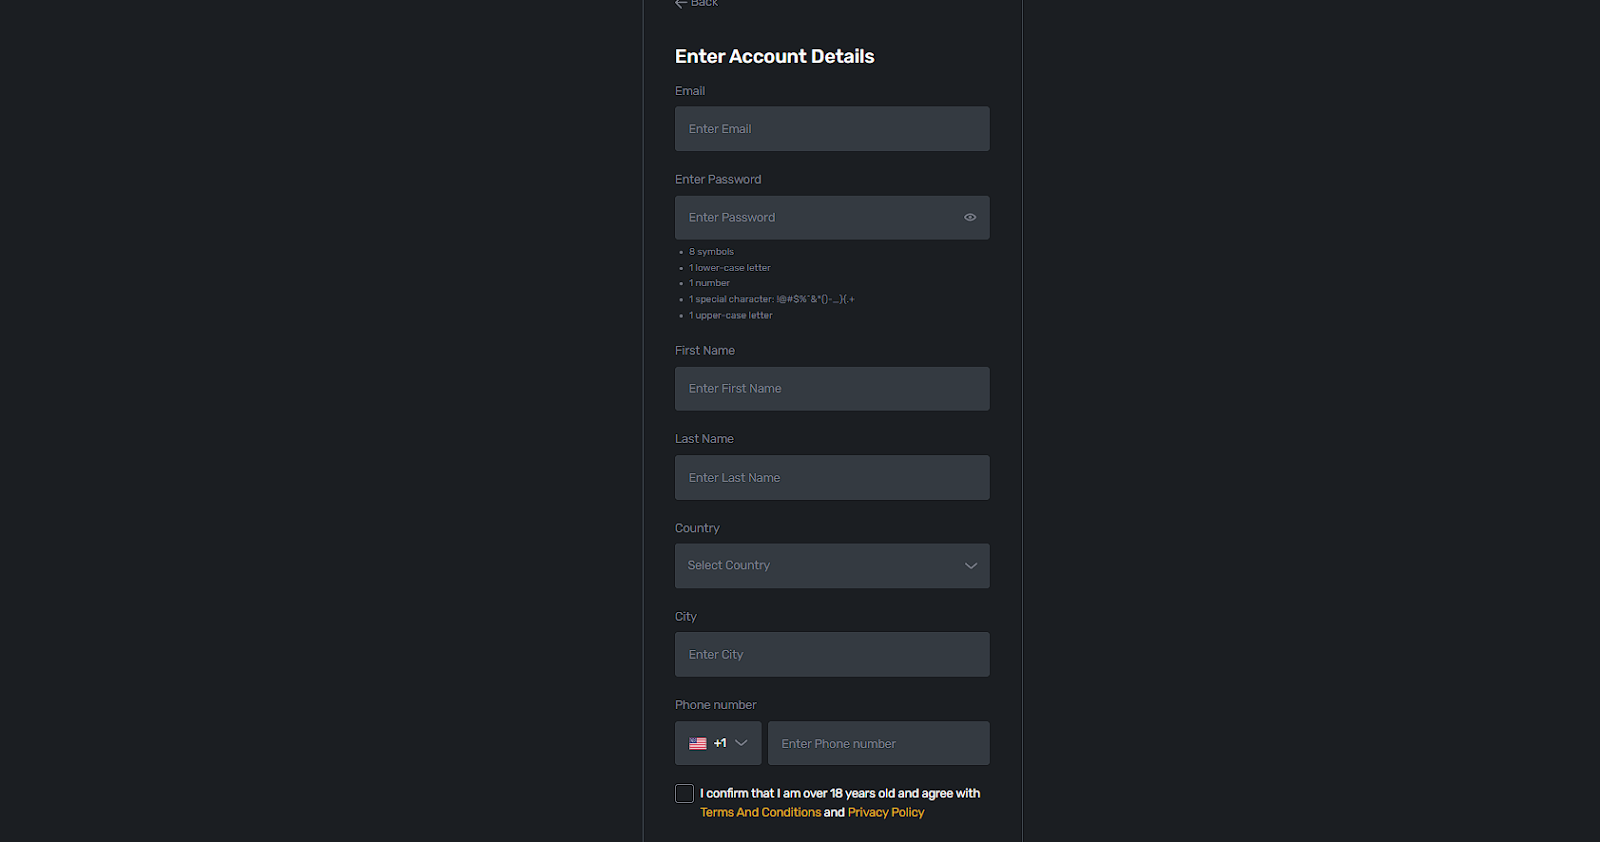Screen dimensions: 1600x842
Task: Click into the Enter First Name field
Action: (x=832, y=388)
